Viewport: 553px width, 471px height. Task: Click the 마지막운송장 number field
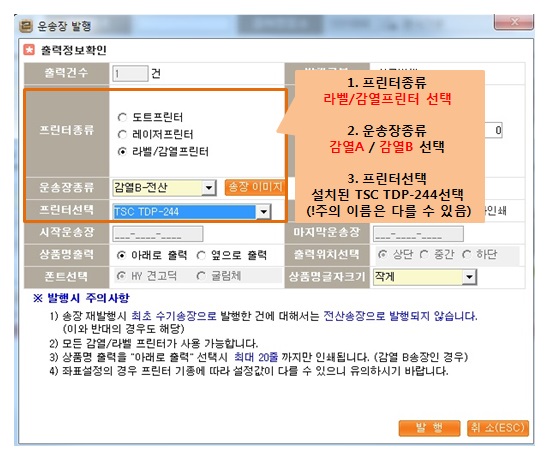pyautogui.click(x=418, y=234)
